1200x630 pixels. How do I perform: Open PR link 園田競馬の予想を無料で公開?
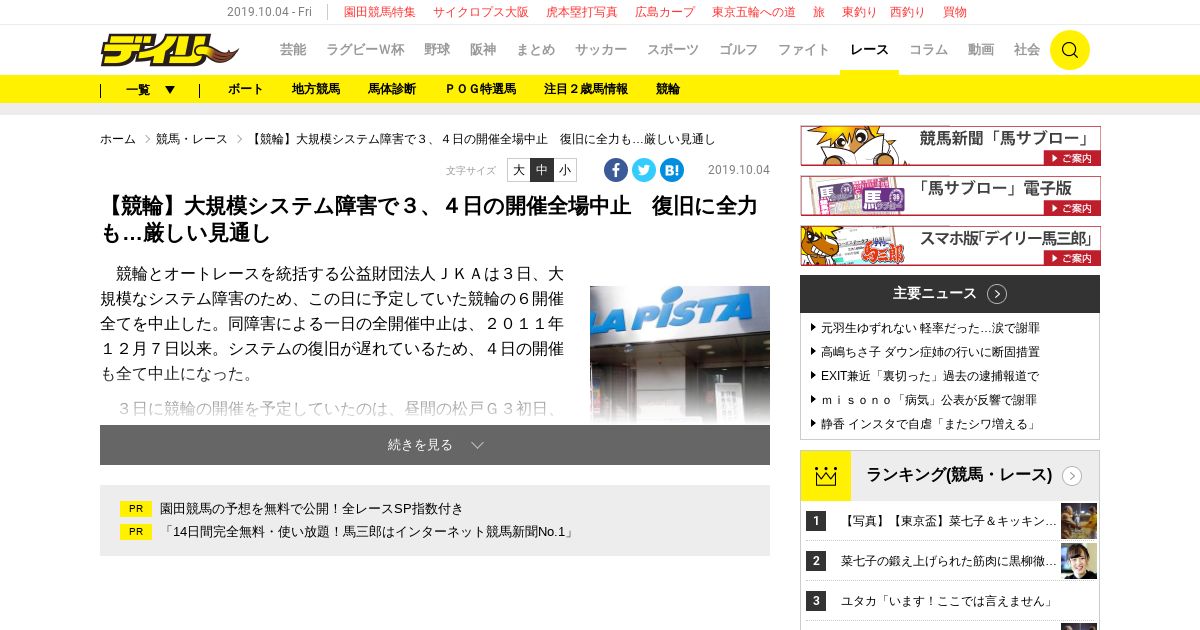[312, 509]
